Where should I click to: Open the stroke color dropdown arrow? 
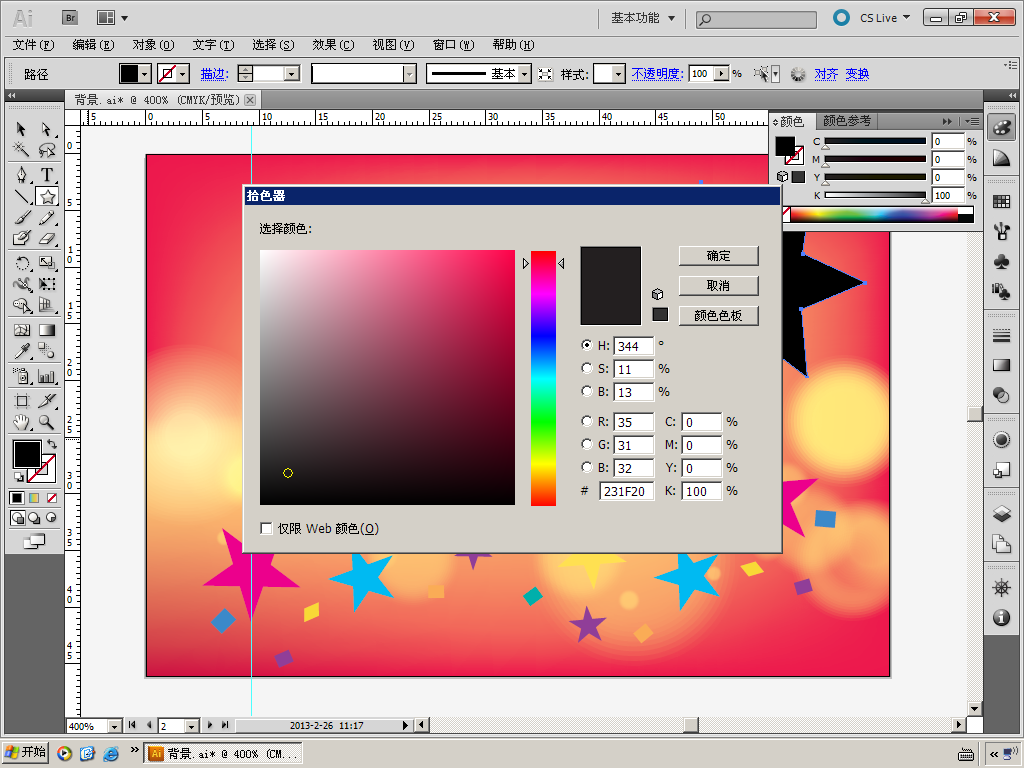coord(184,74)
